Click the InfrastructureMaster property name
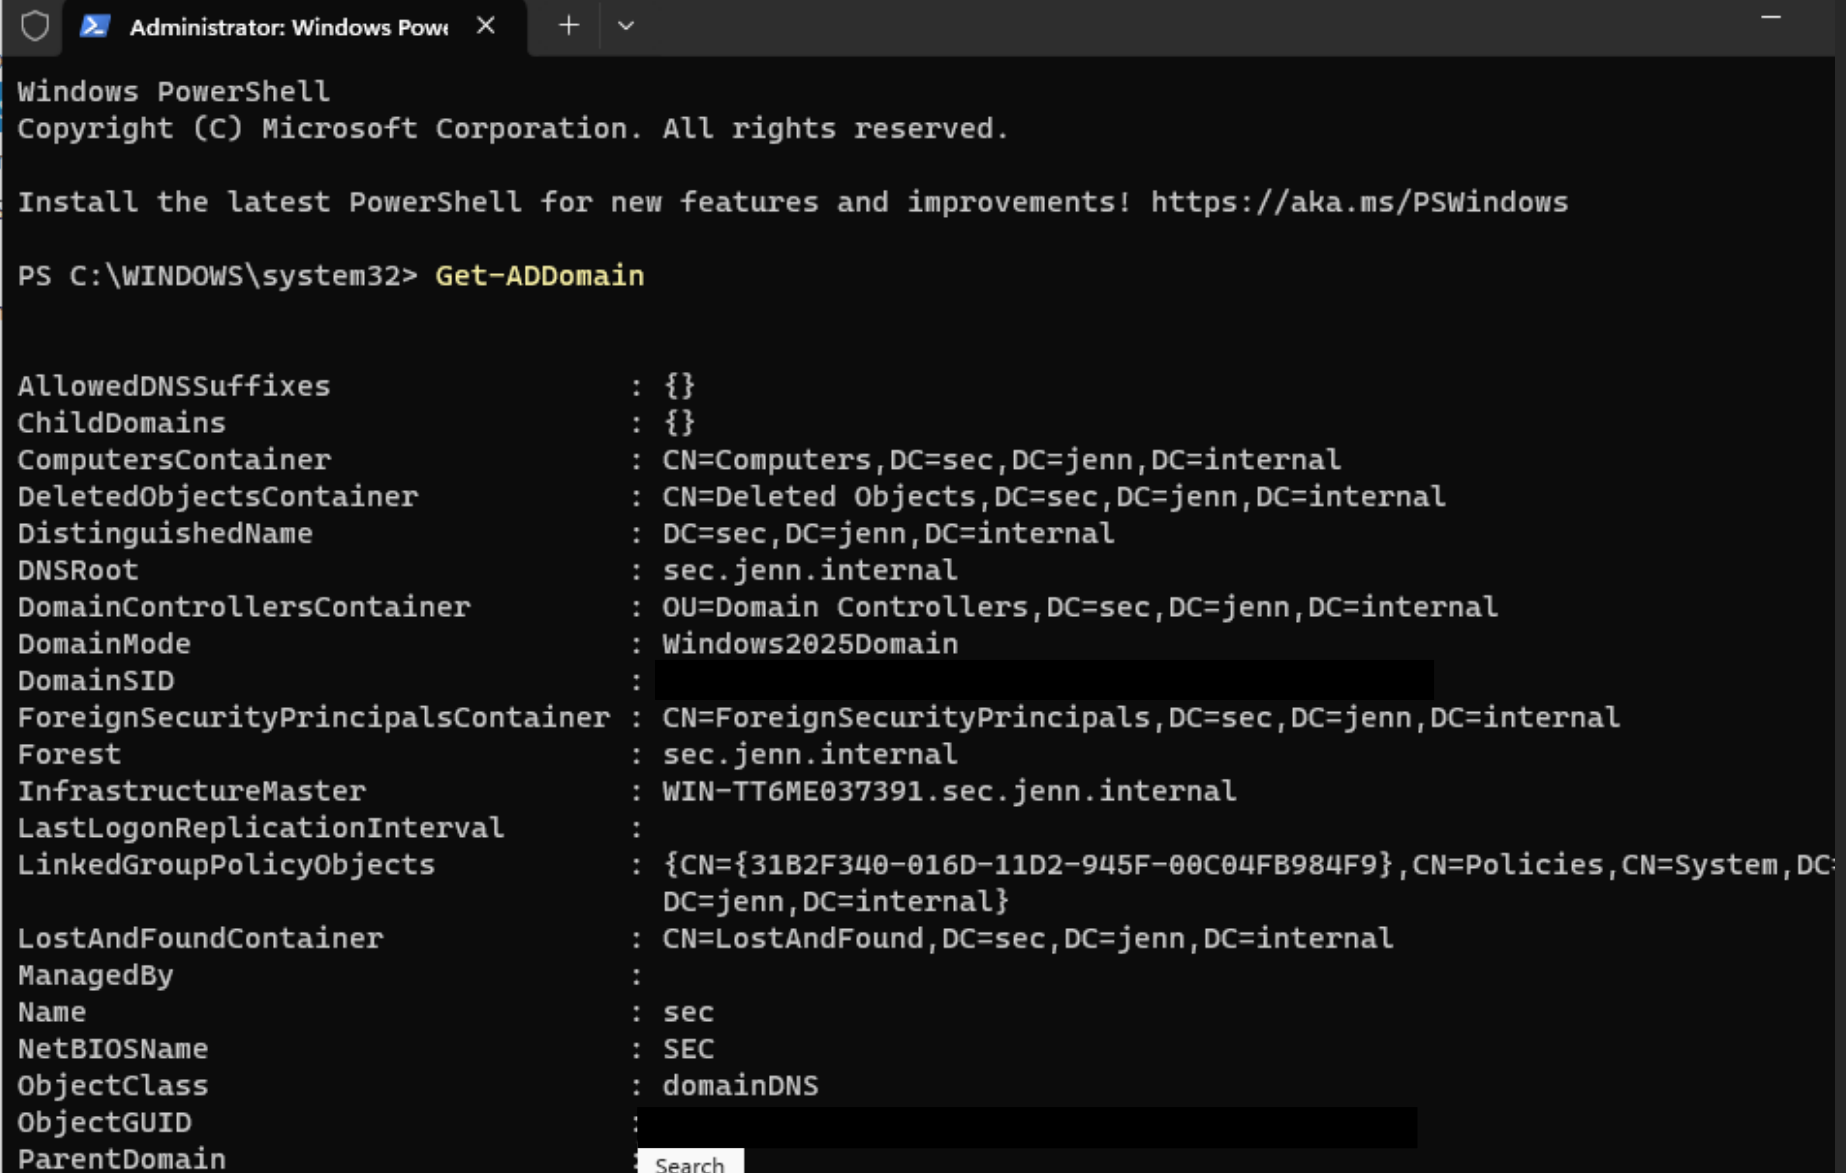 click(x=191, y=792)
